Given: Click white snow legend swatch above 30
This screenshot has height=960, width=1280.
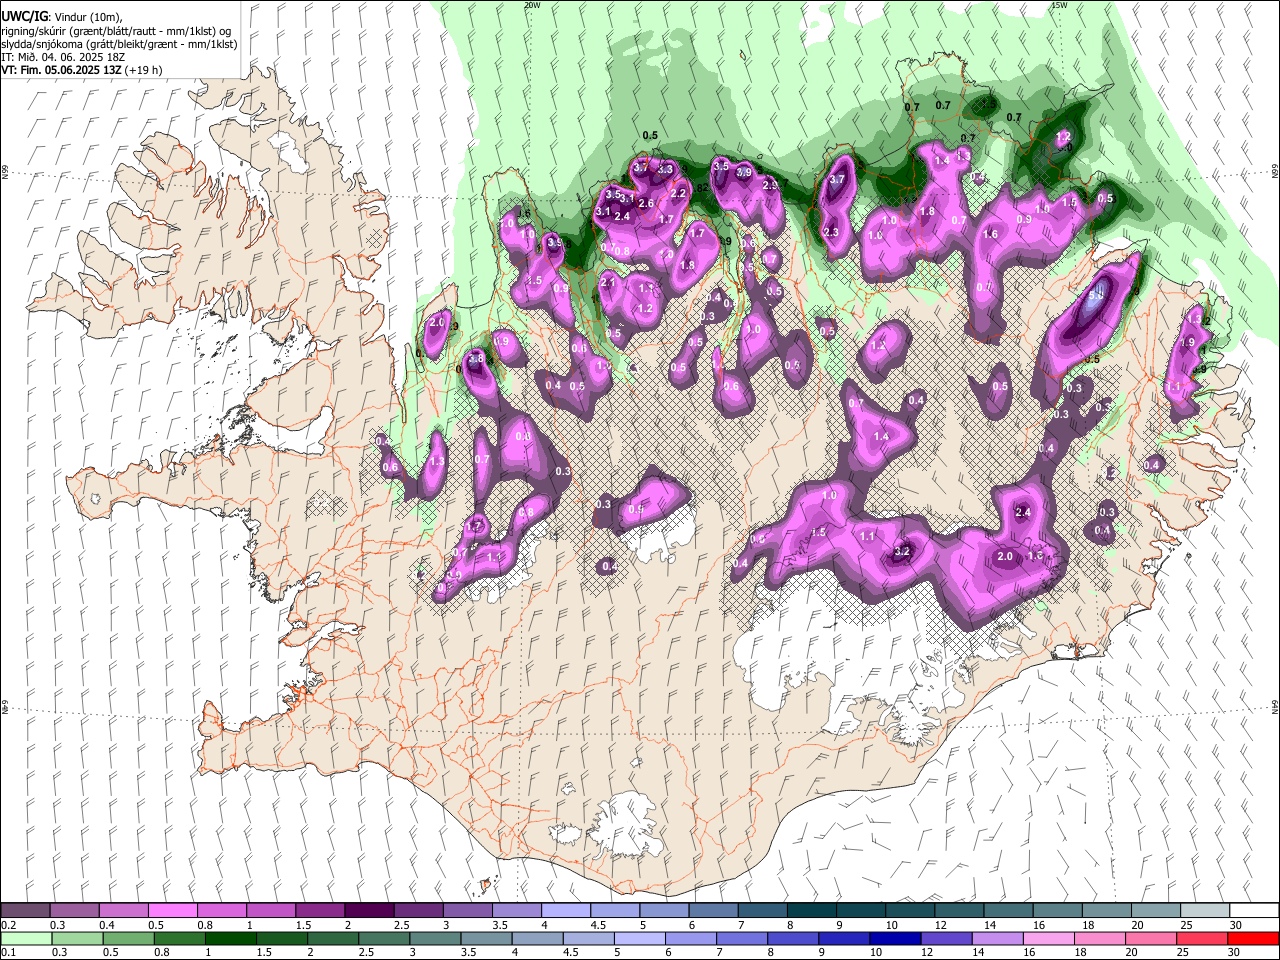Looking at the screenshot, I should click(x=1253, y=911).
